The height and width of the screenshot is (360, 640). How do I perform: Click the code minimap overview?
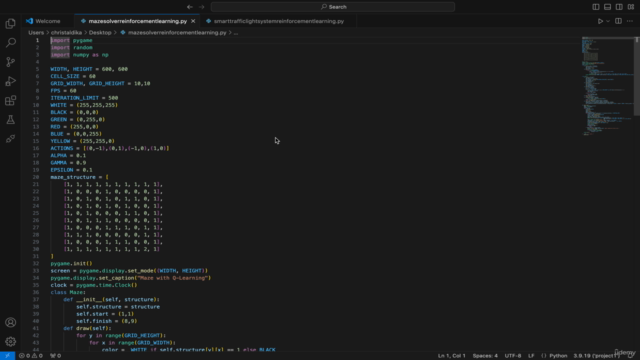607,86
